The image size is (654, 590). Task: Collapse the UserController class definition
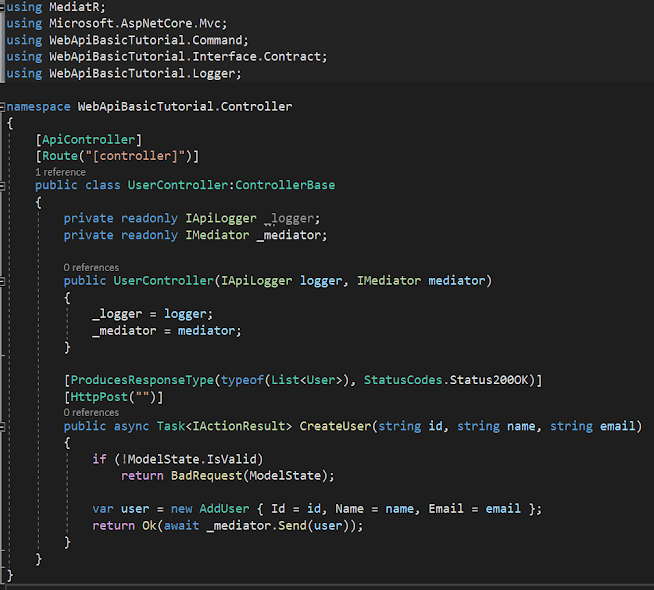pyautogui.click(x=2, y=186)
